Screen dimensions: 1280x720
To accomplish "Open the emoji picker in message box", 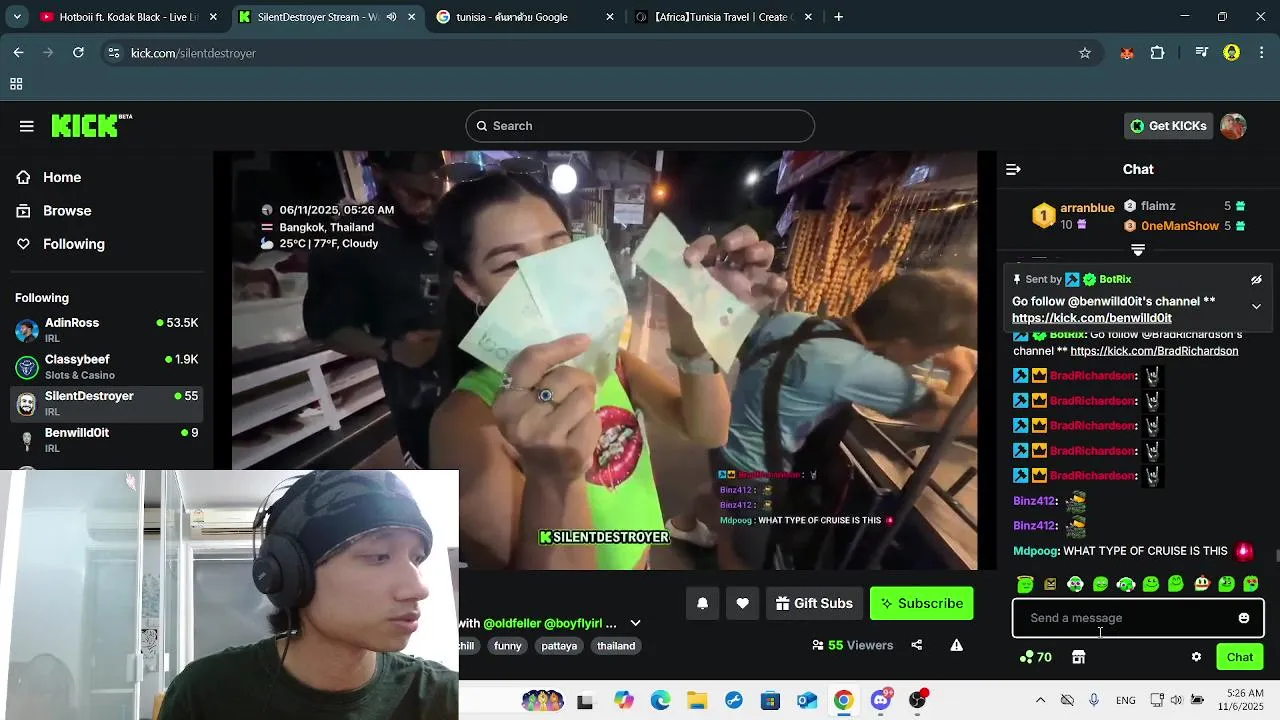I will click(1244, 618).
